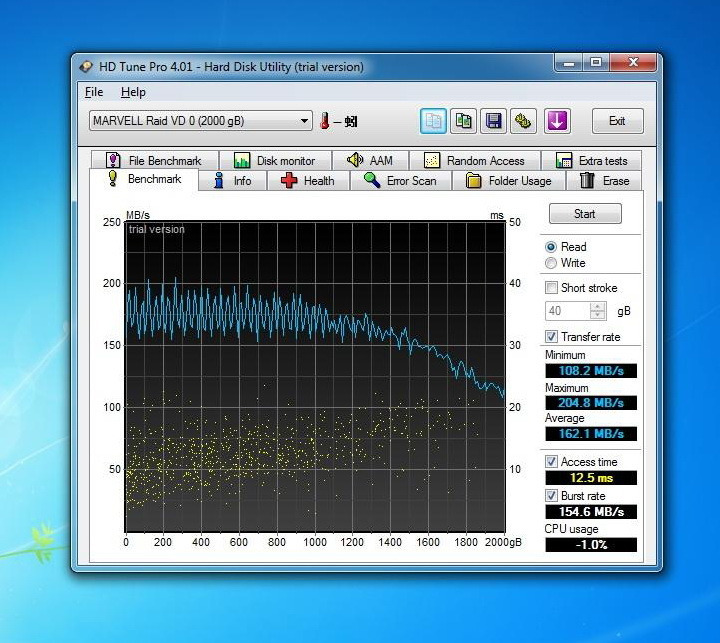This screenshot has width=720, height=643.
Task: Click the Average 162.1 MB/s value
Action: click(591, 434)
